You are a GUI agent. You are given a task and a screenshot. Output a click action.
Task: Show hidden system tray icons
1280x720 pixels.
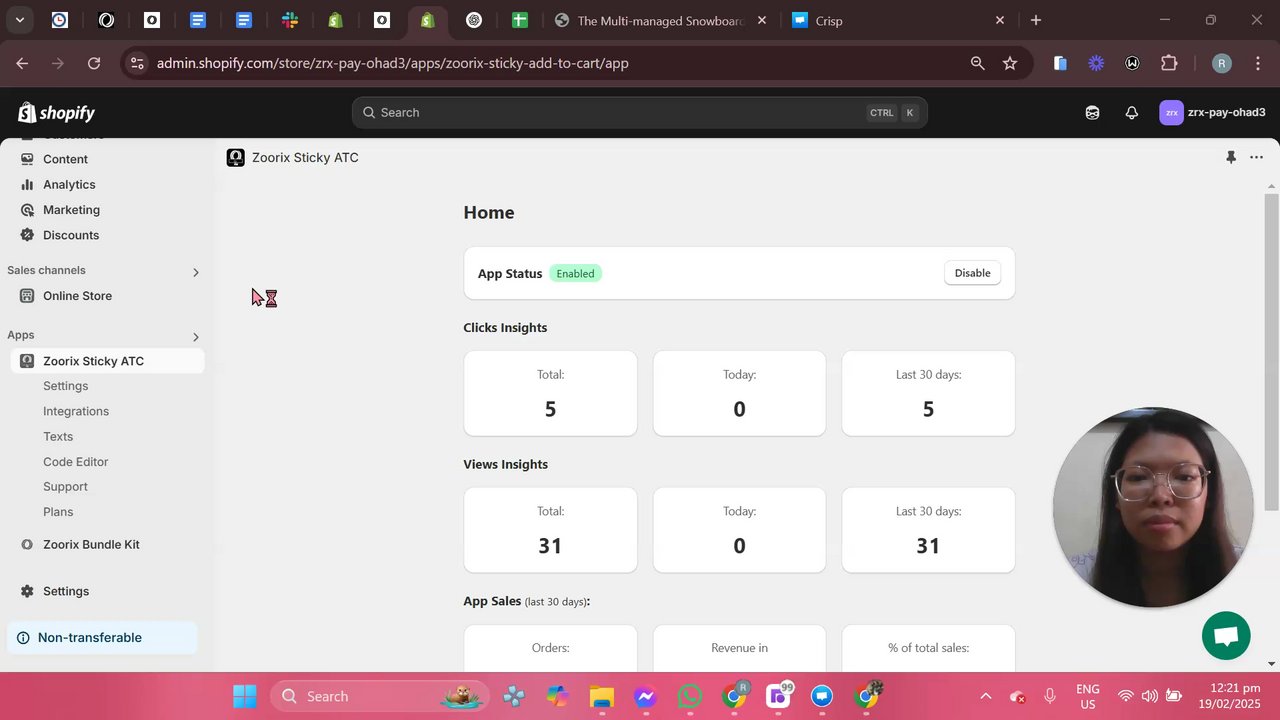pos(985,696)
